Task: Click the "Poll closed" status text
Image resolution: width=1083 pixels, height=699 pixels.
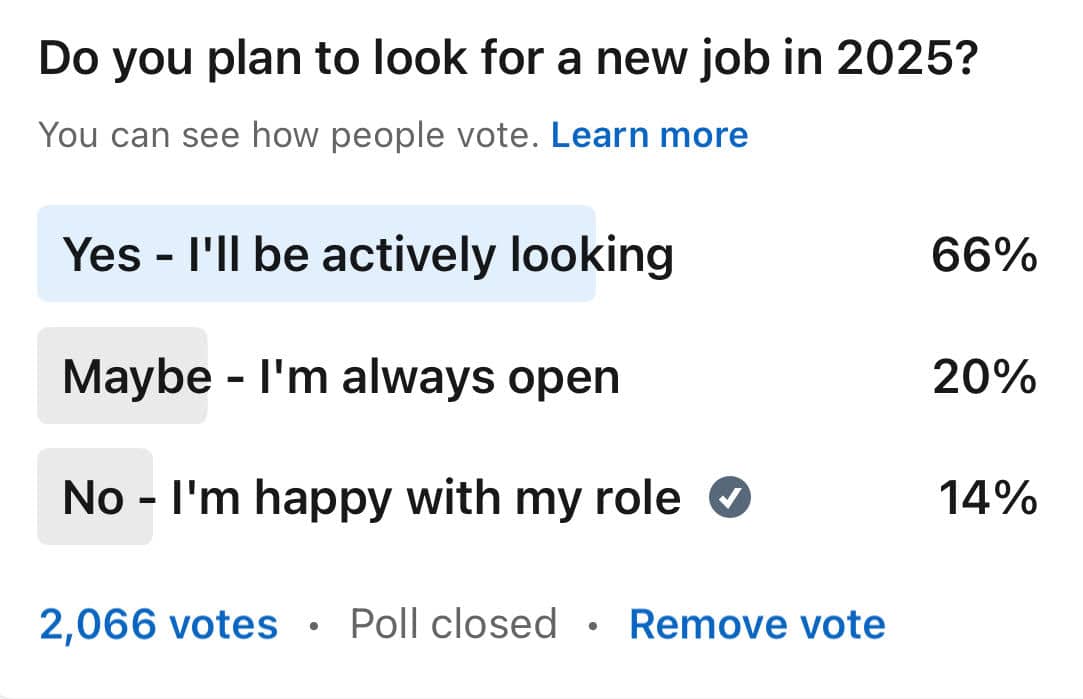Action: (453, 624)
